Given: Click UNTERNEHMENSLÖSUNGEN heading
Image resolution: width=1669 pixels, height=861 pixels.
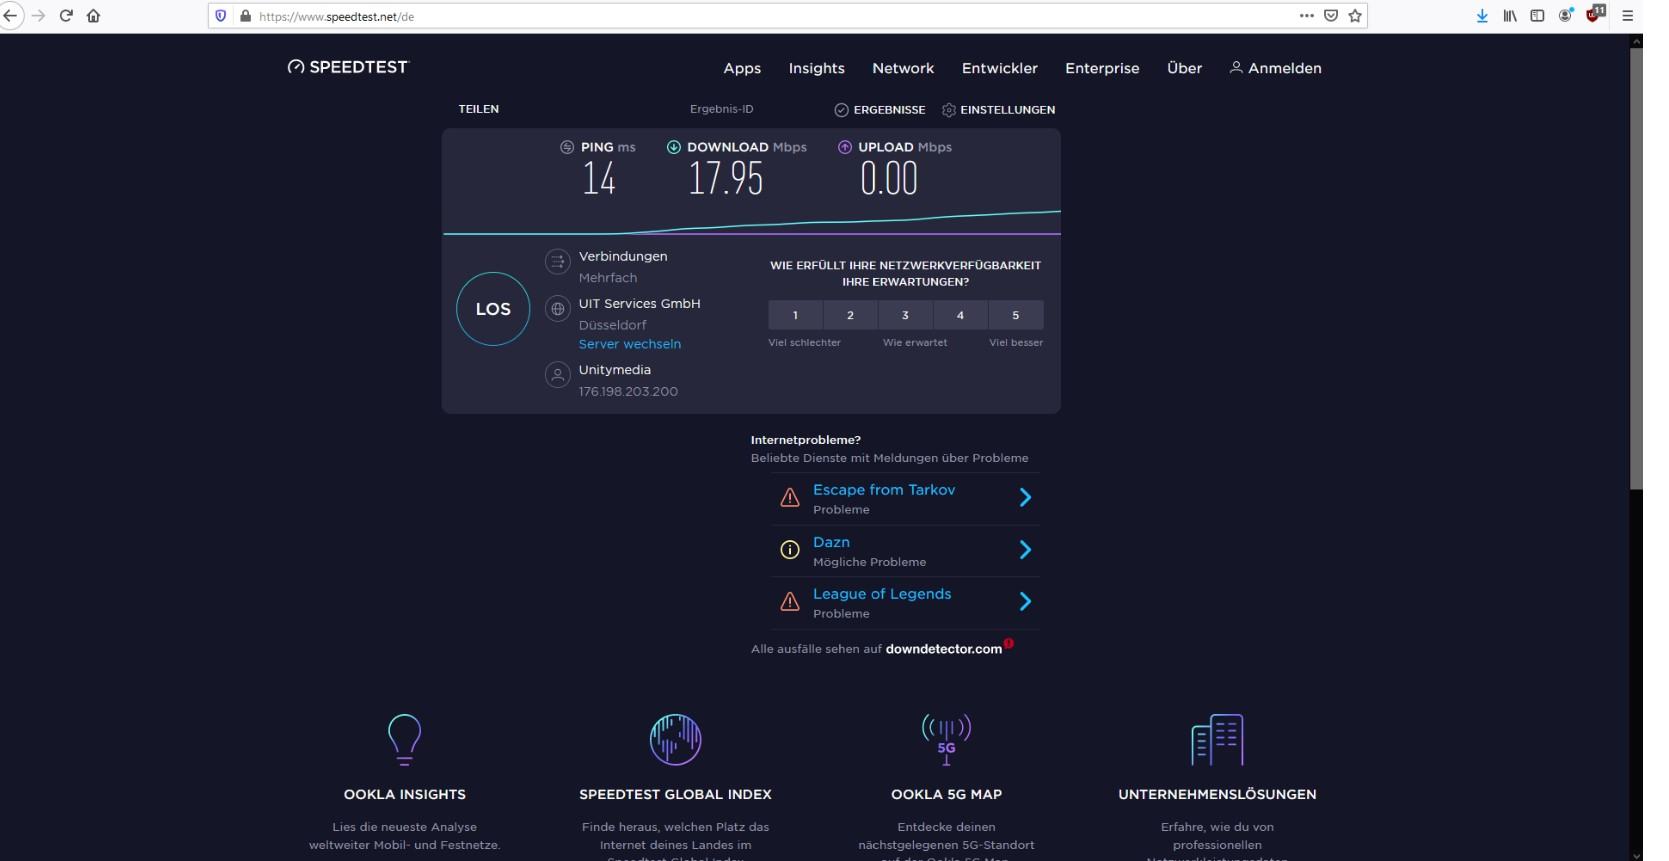Looking at the screenshot, I should pyautogui.click(x=1217, y=795).
